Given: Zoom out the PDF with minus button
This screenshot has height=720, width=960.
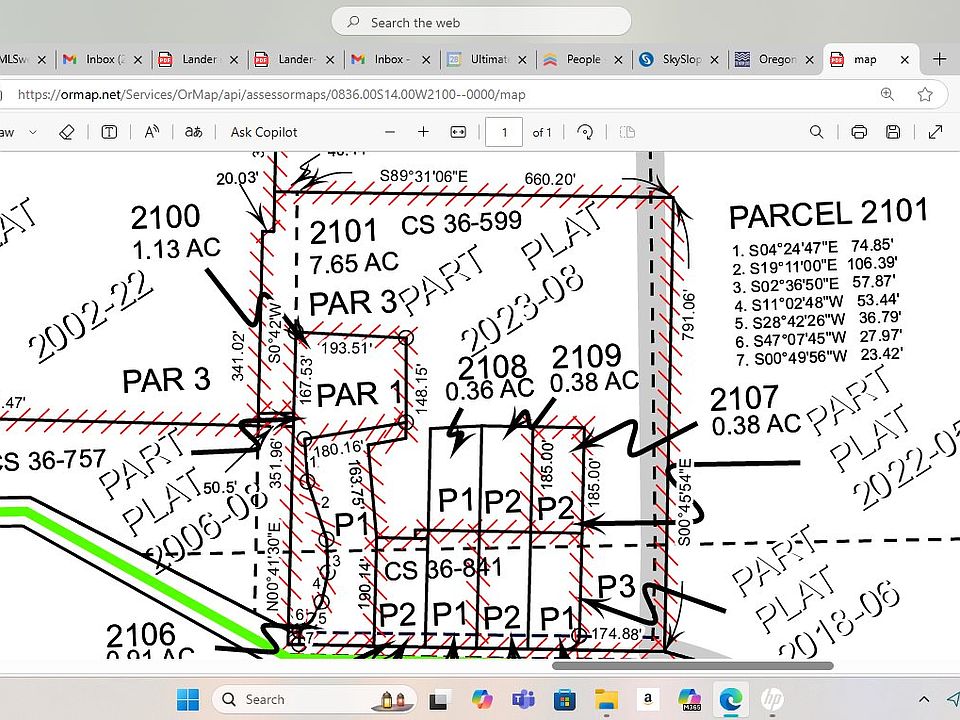Looking at the screenshot, I should pos(390,132).
